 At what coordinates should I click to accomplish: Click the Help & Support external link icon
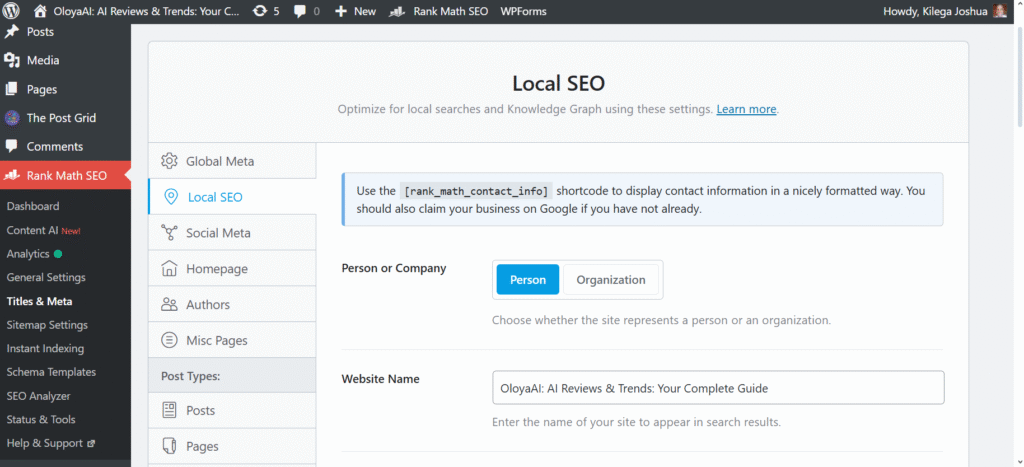[x=91, y=443]
